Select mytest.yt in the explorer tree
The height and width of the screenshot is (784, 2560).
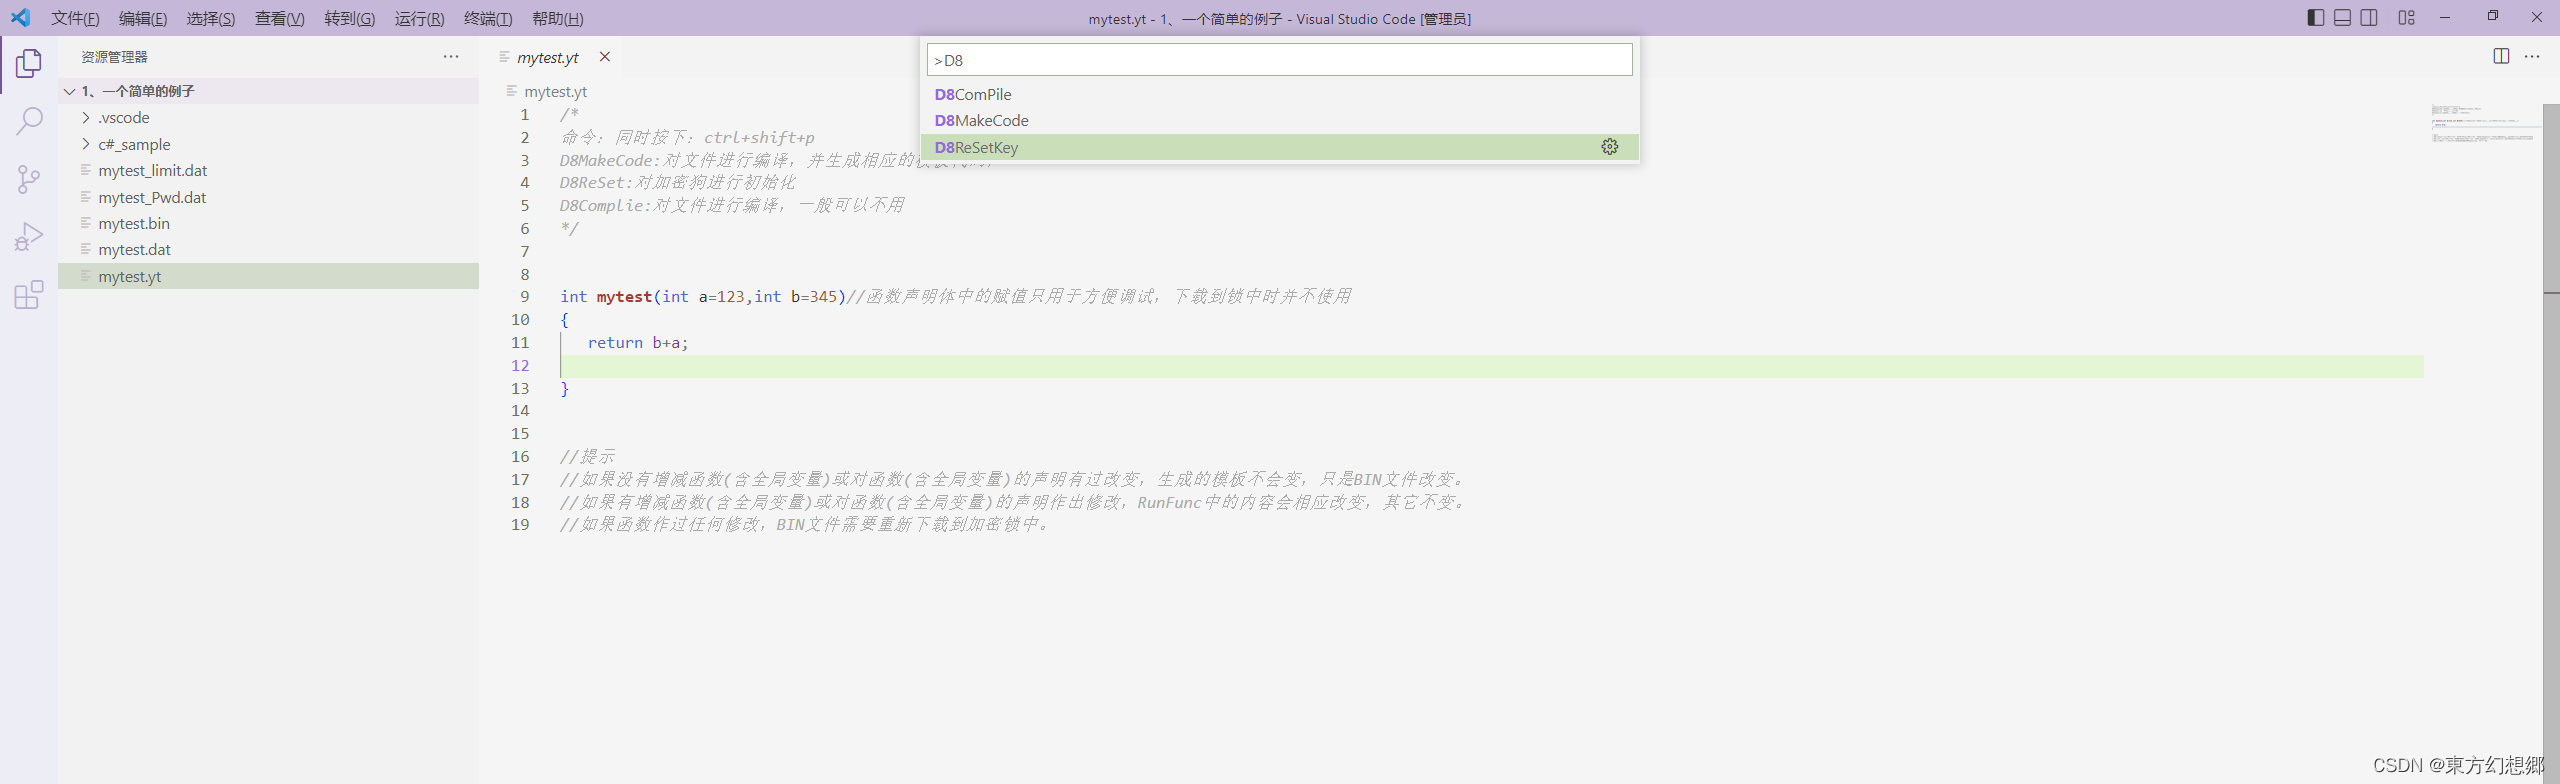tap(268, 276)
